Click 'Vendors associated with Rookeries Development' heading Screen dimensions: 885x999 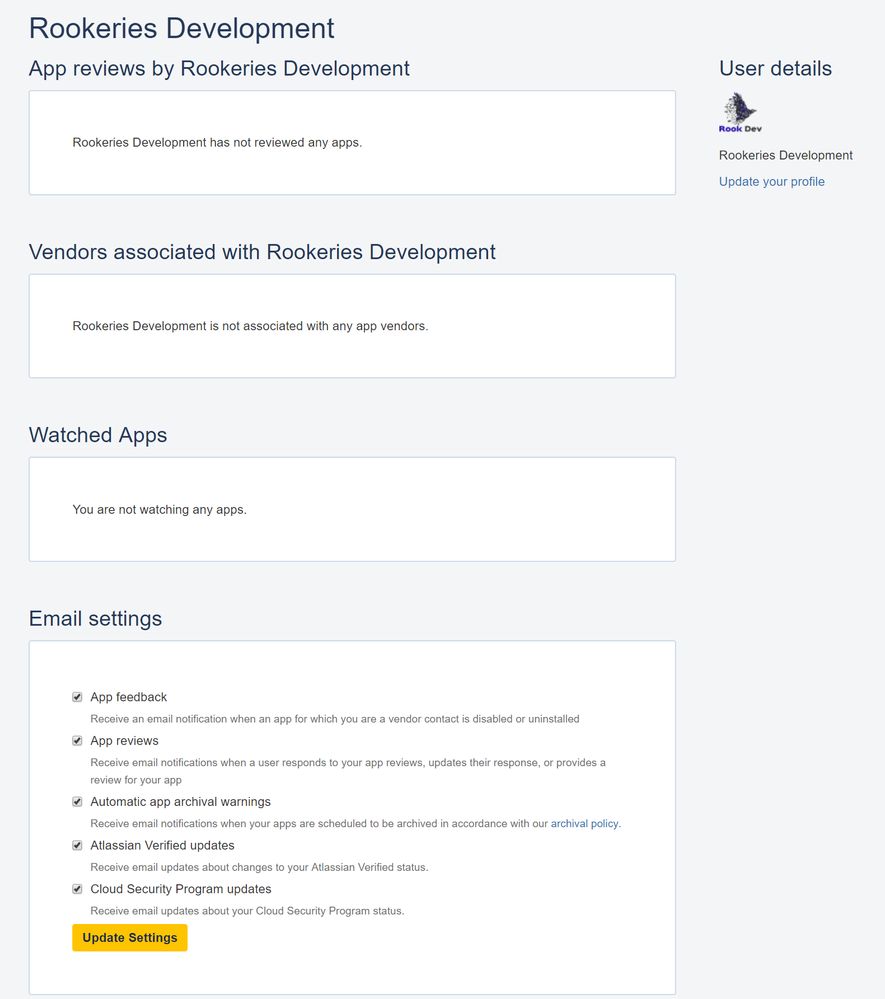point(262,252)
